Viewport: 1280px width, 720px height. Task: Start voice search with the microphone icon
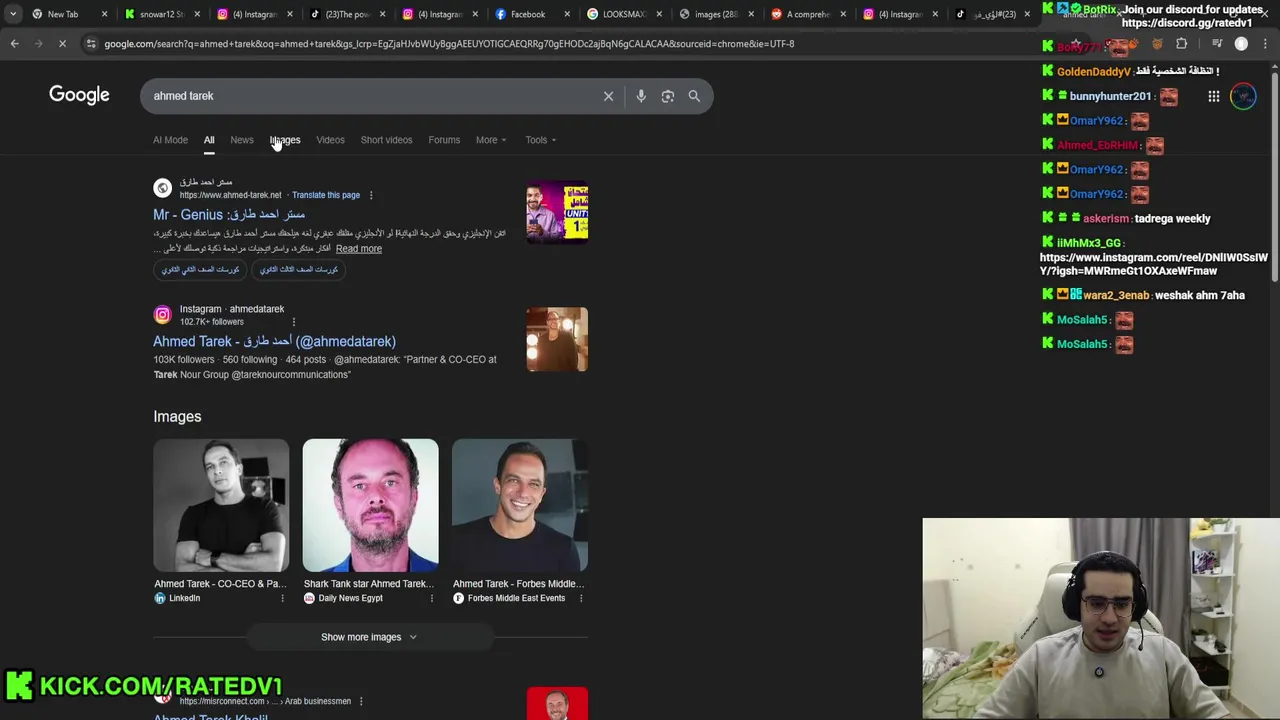pyautogui.click(x=641, y=96)
